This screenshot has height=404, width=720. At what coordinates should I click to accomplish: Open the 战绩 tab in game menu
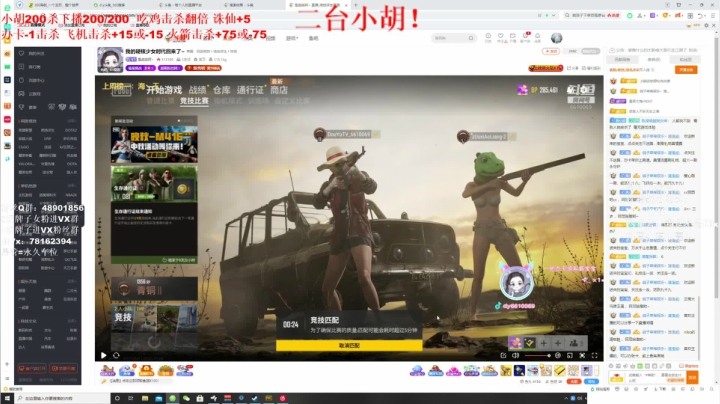(197, 90)
